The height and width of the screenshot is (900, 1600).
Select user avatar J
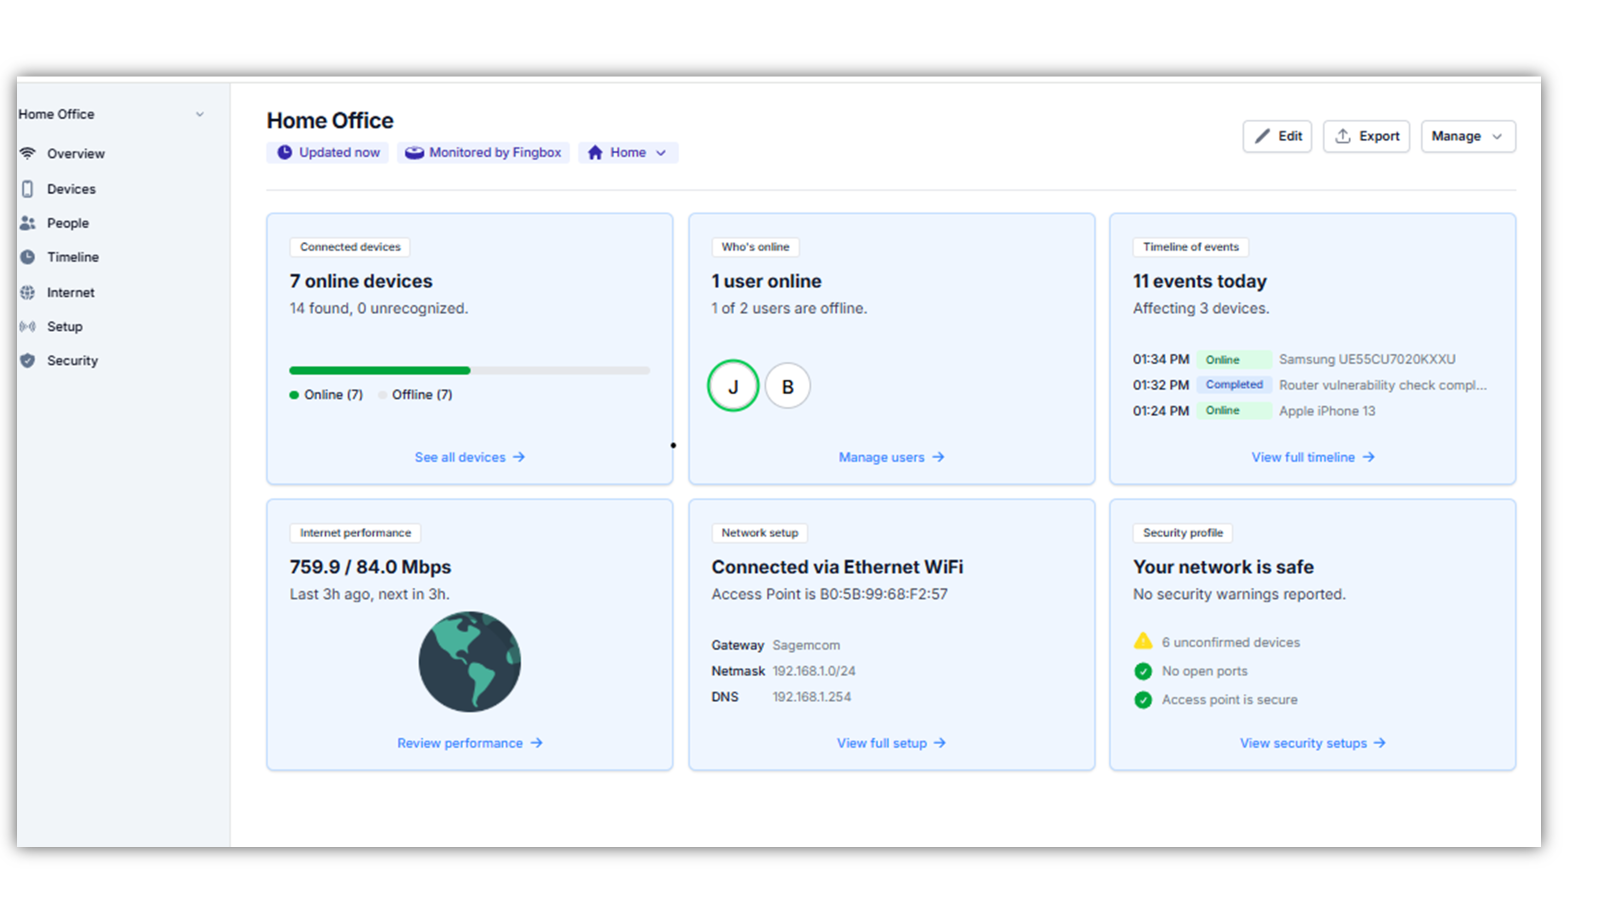733,386
